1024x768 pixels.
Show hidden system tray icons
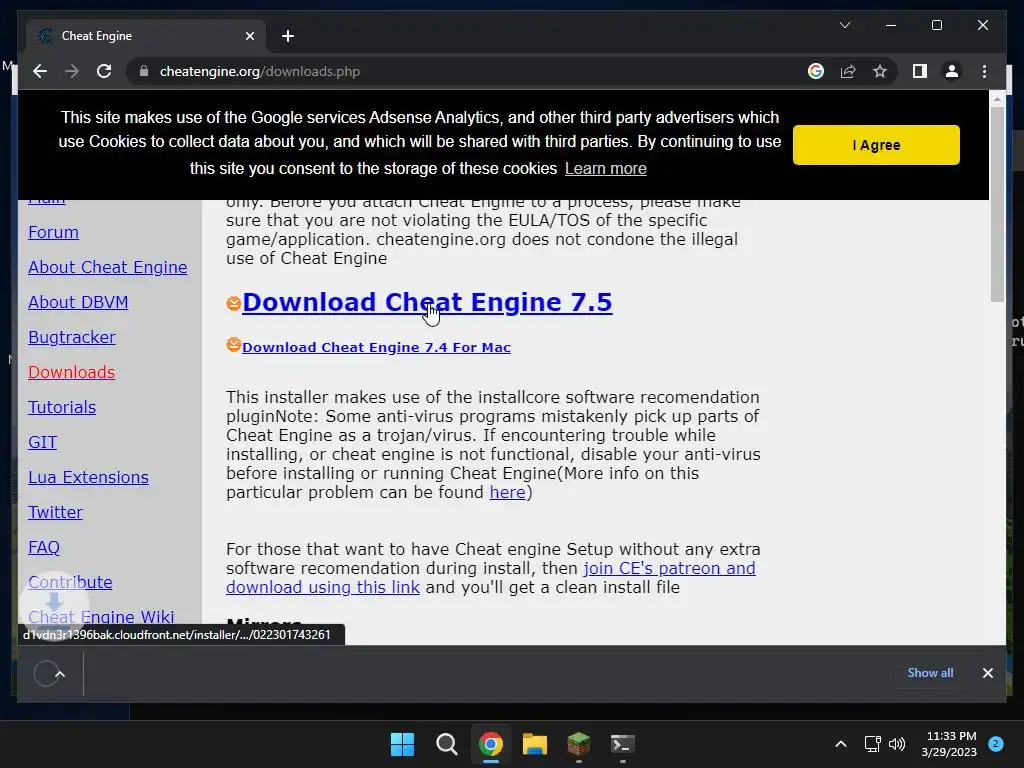pos(841,744)
